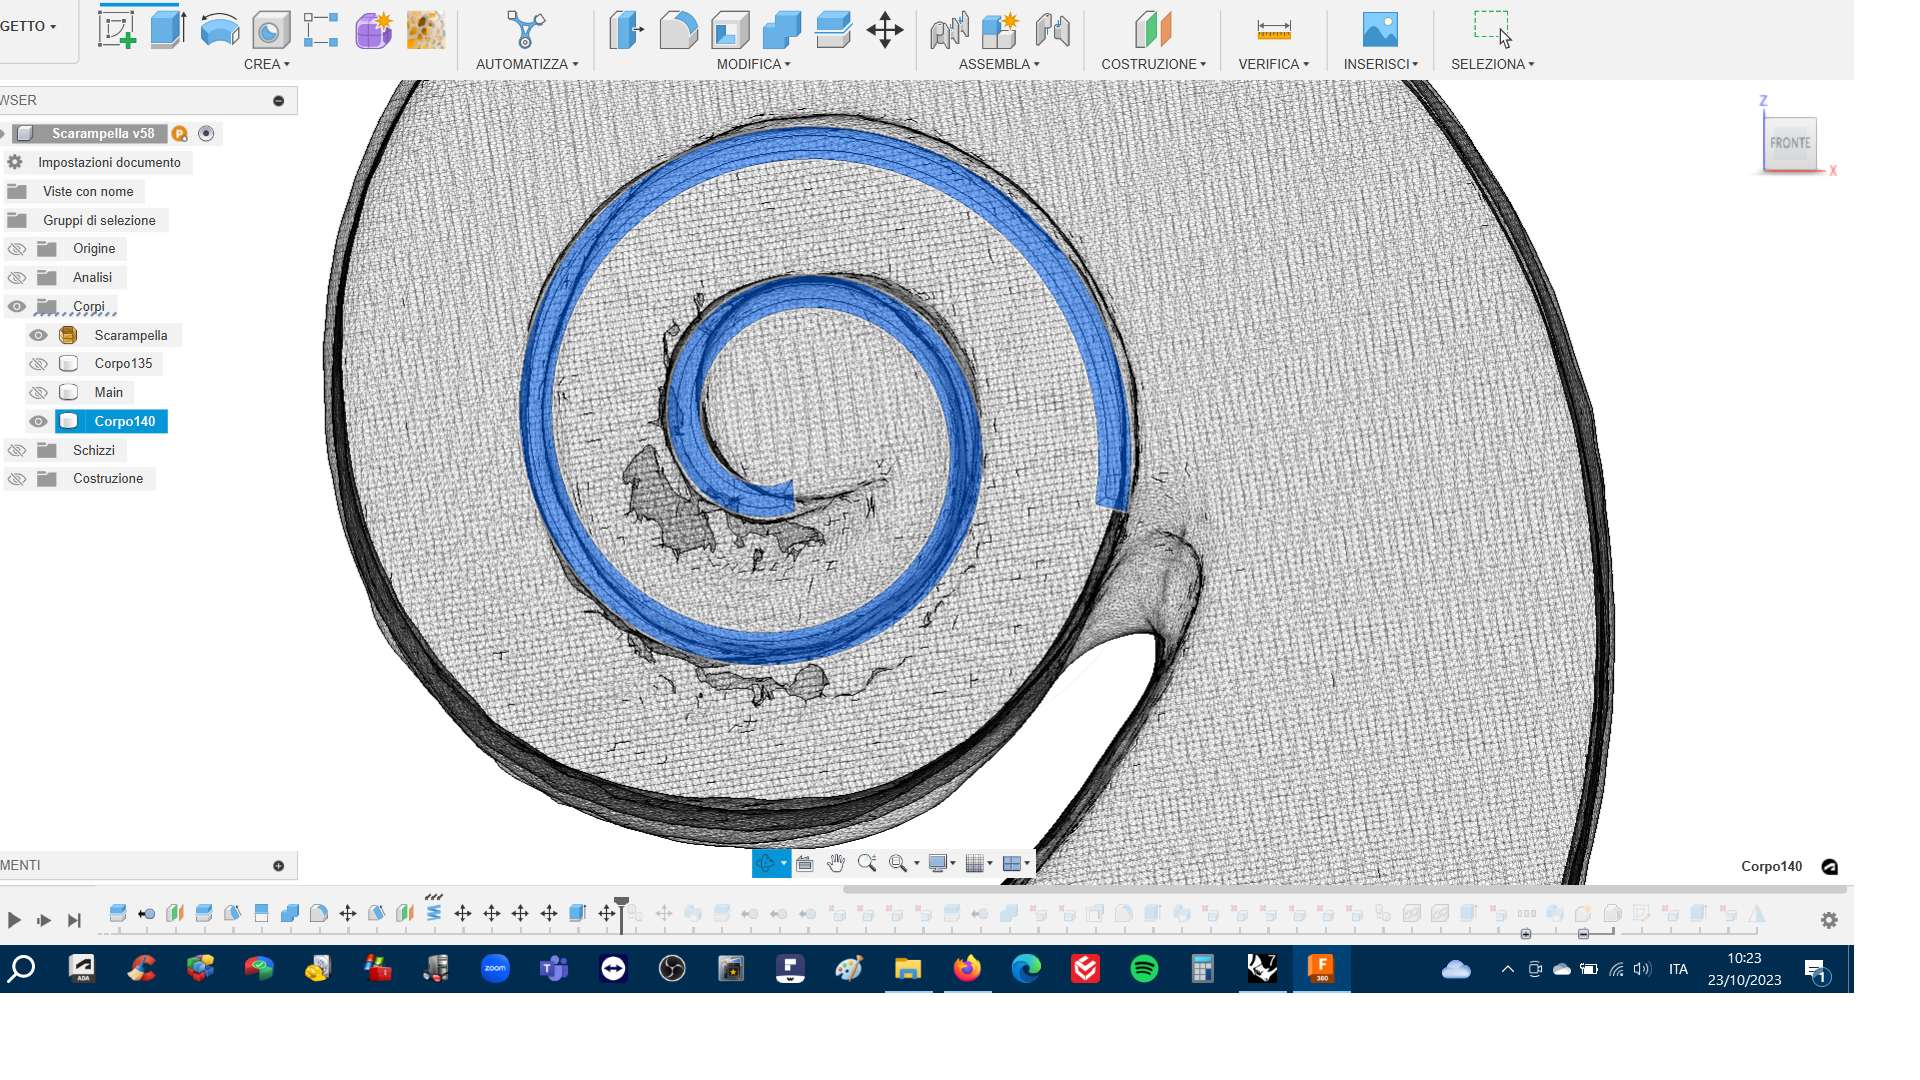Show the Main body
The image size is (1920, 1080).
point(38,393)
